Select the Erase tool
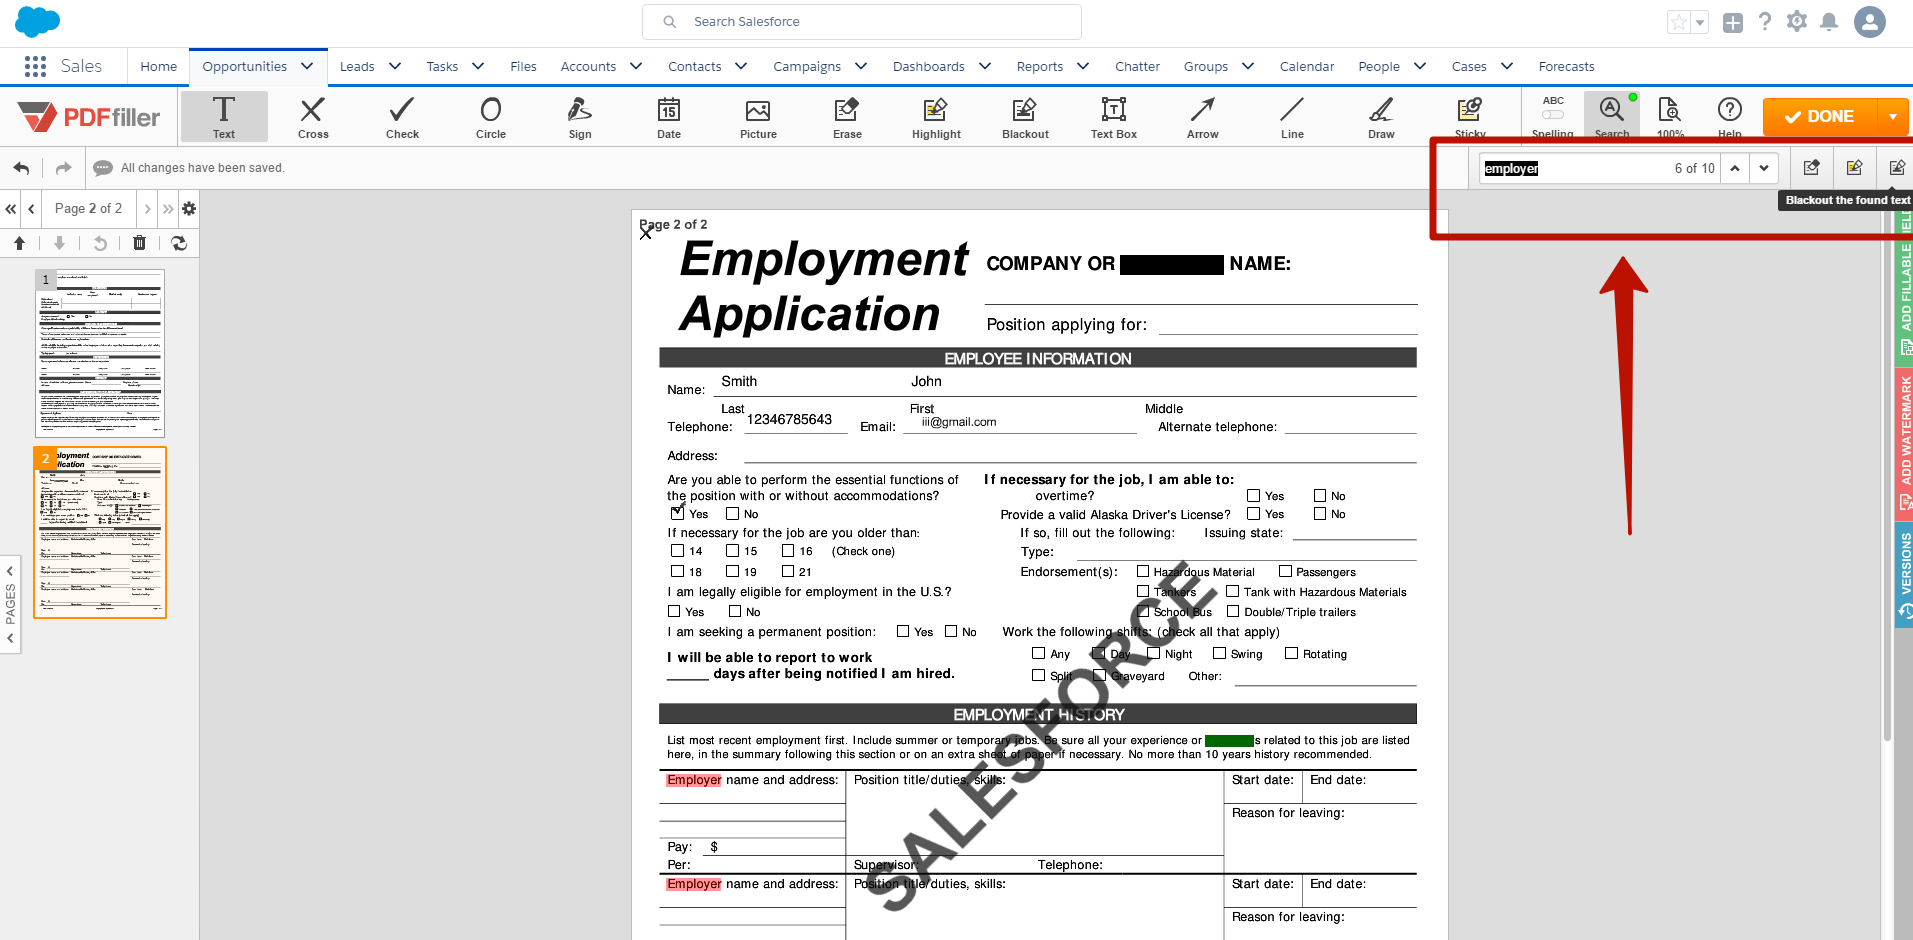Image resolution: width=1913 pixels, height=940 pixels. point(847,117)
